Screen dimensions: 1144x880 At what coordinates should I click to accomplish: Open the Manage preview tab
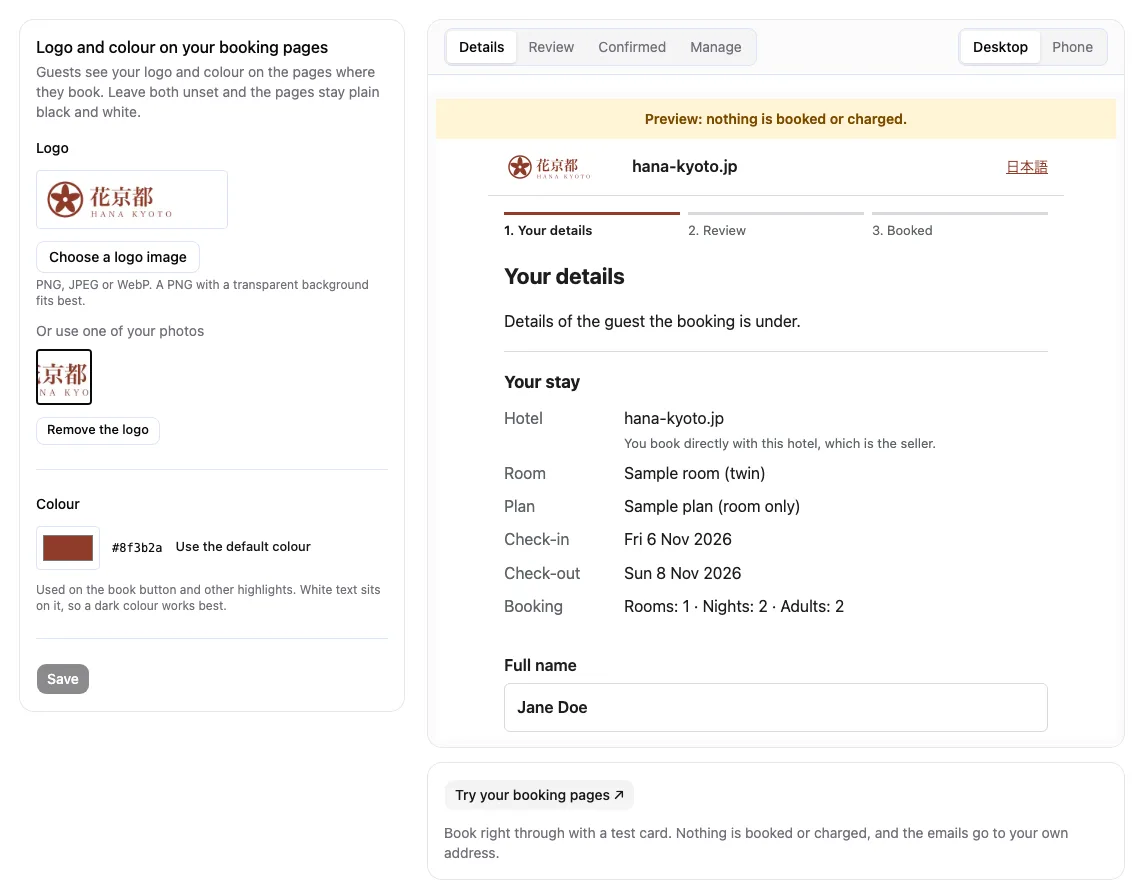tap(715, 47)
